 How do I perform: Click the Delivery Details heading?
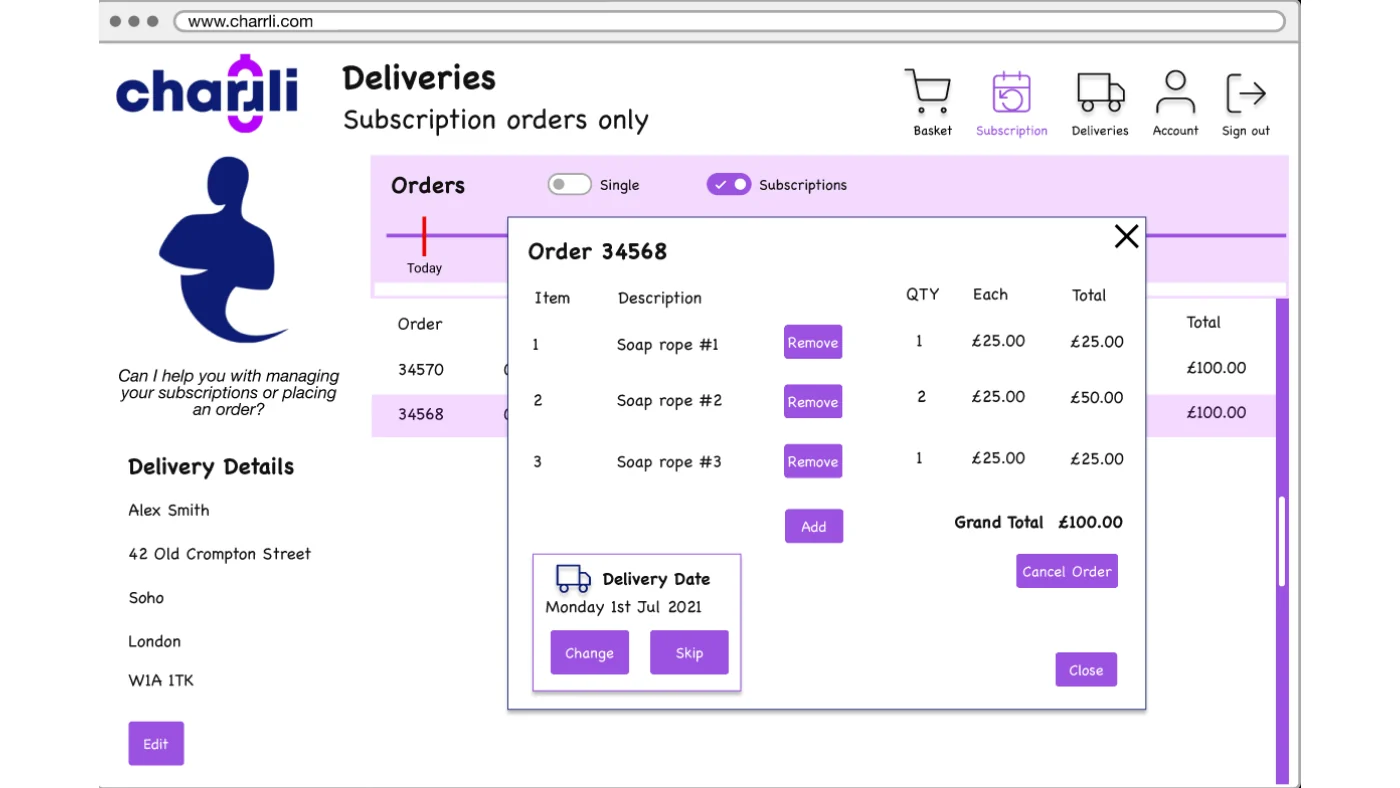[x=211, y=467]
